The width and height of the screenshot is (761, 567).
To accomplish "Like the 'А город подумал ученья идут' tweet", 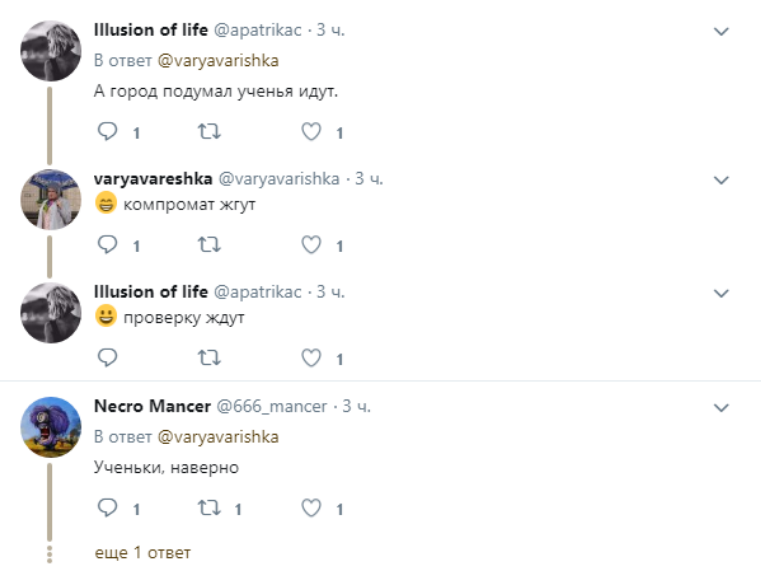I will click(x=312, y=131).
